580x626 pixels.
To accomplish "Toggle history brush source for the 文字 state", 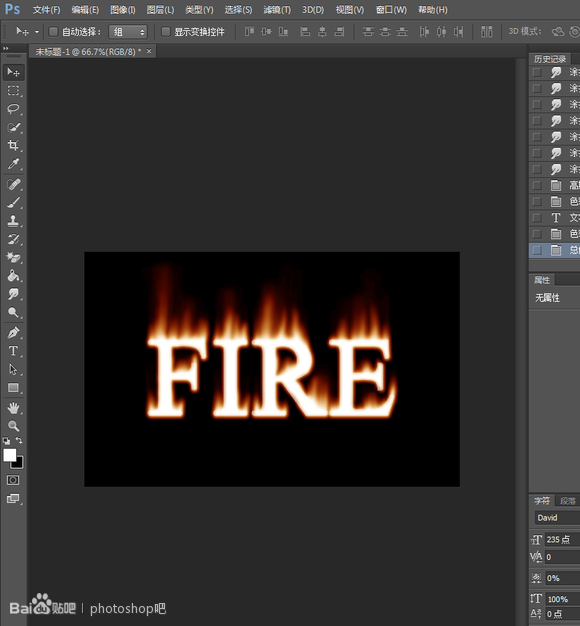I will 537,218.
